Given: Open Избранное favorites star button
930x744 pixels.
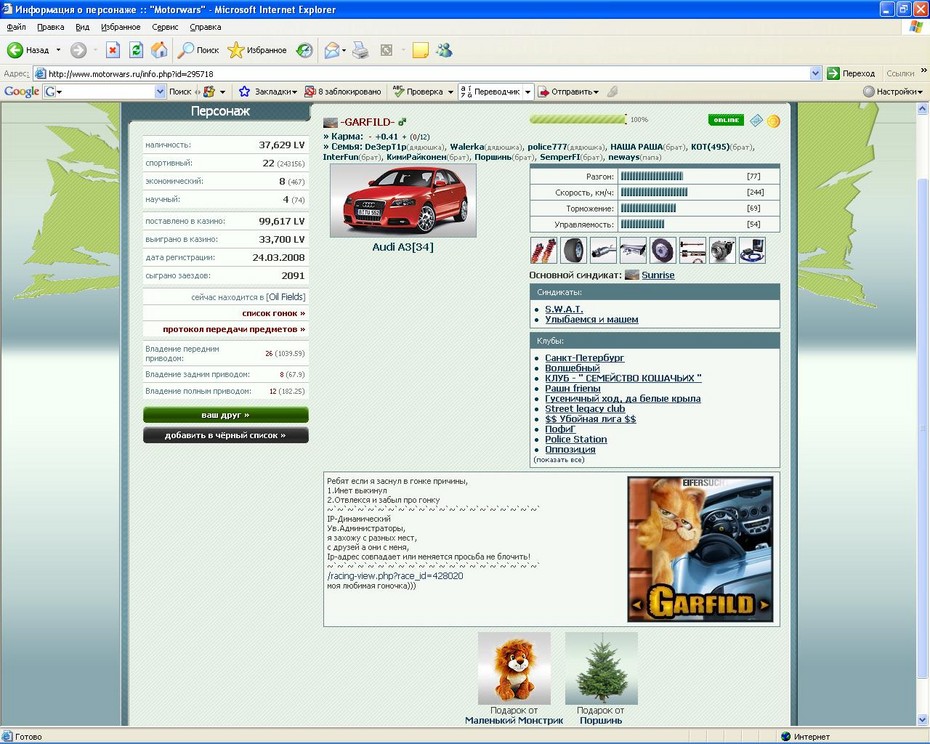Looking at the screenshot, I should coord(257,50).
